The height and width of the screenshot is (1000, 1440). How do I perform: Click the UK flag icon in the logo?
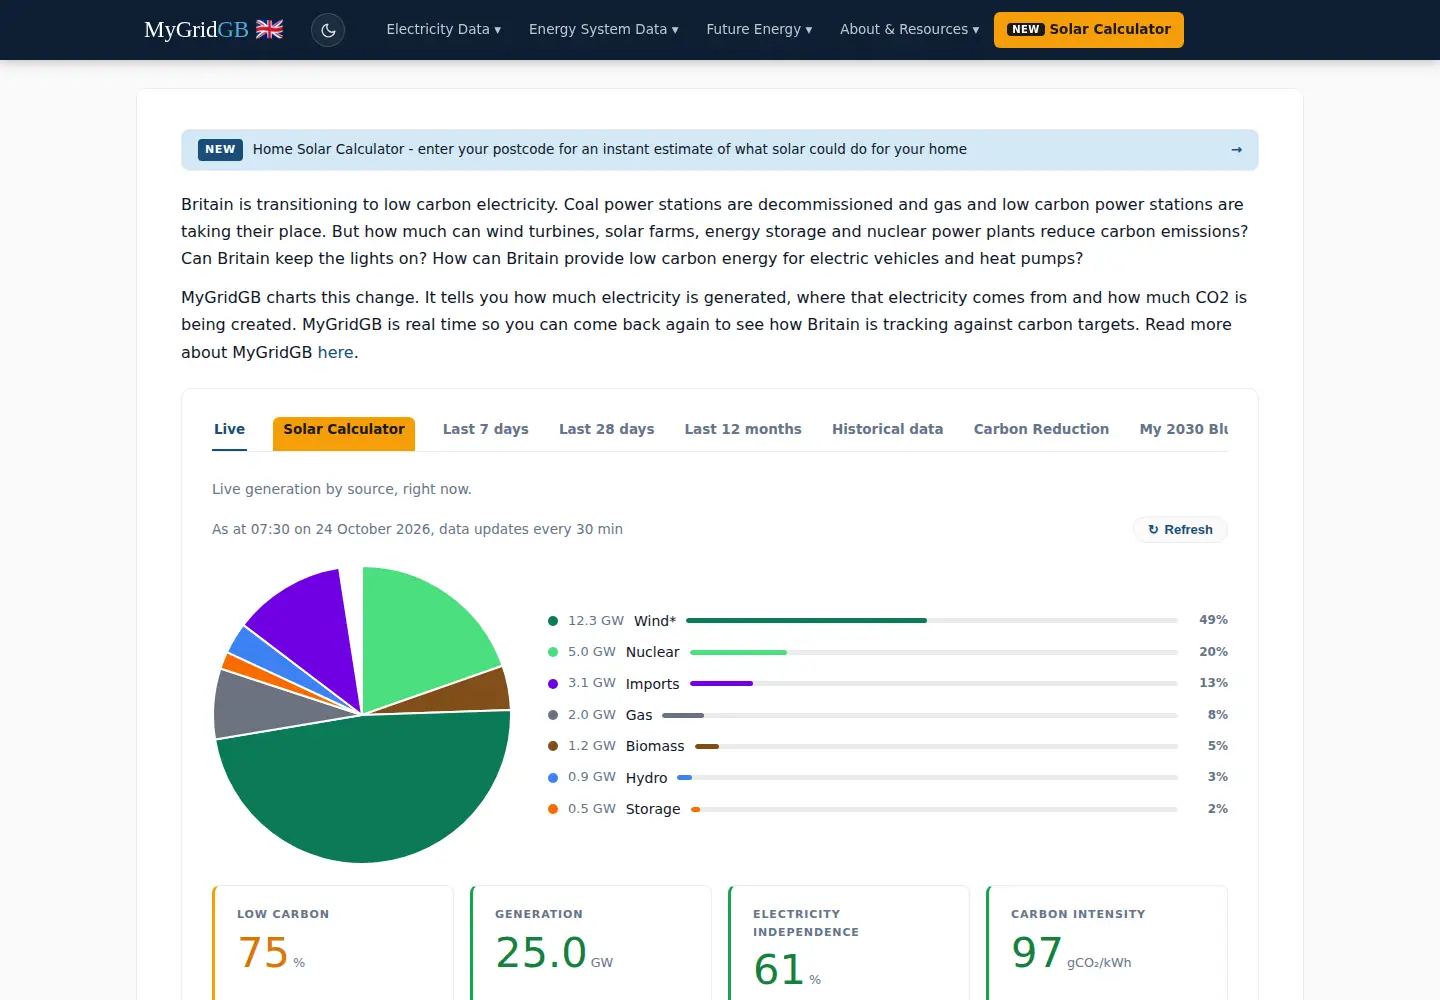coord(270,29)
